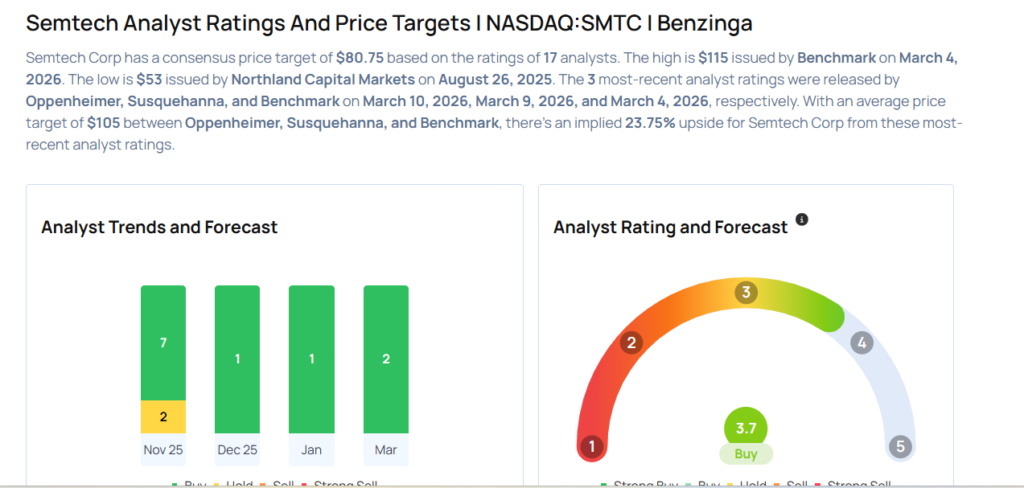Click the info icon beside Analyst Rating and Forecast

click(801, 219)
